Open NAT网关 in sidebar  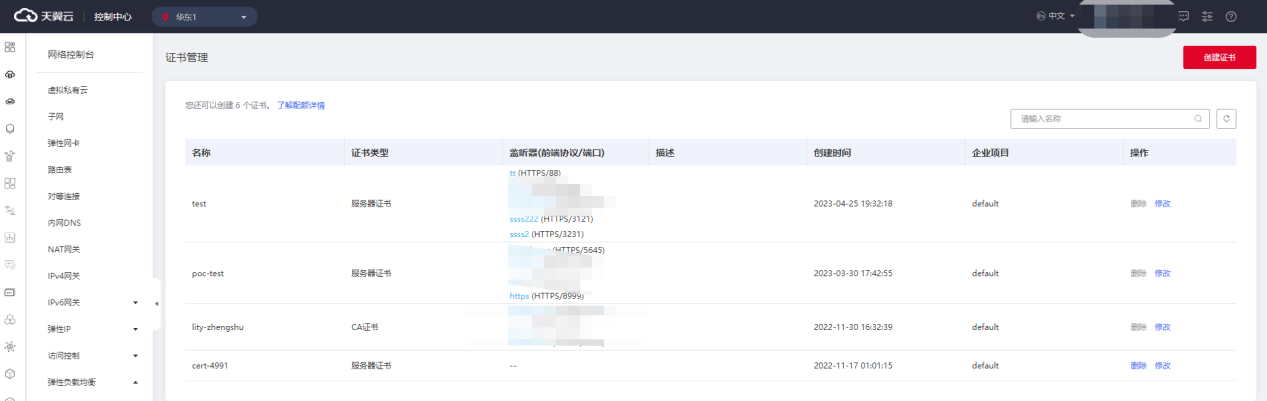[x=64, y=249]
